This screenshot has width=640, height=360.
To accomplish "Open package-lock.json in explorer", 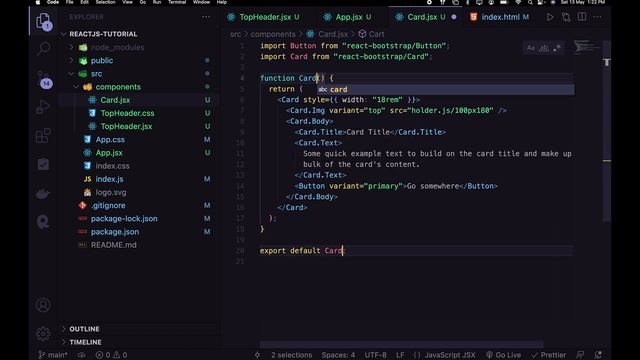I will 124,219.
